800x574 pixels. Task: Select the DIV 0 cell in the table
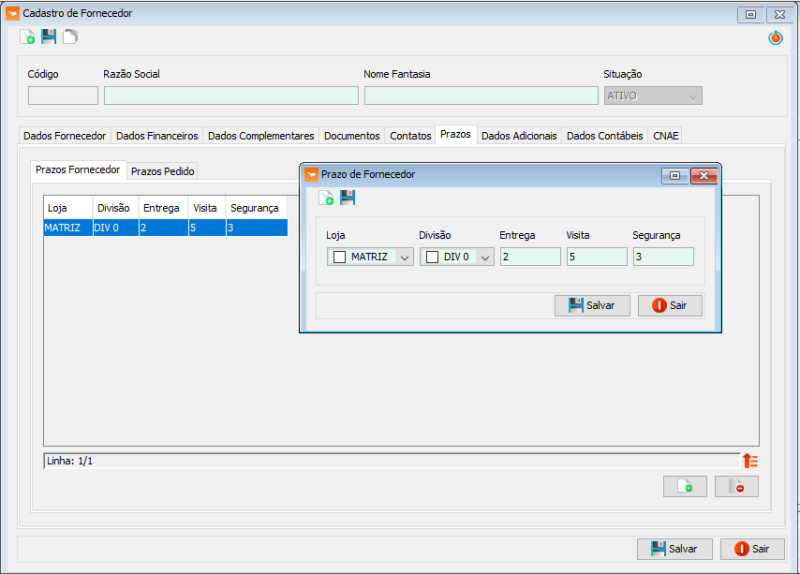115,228
